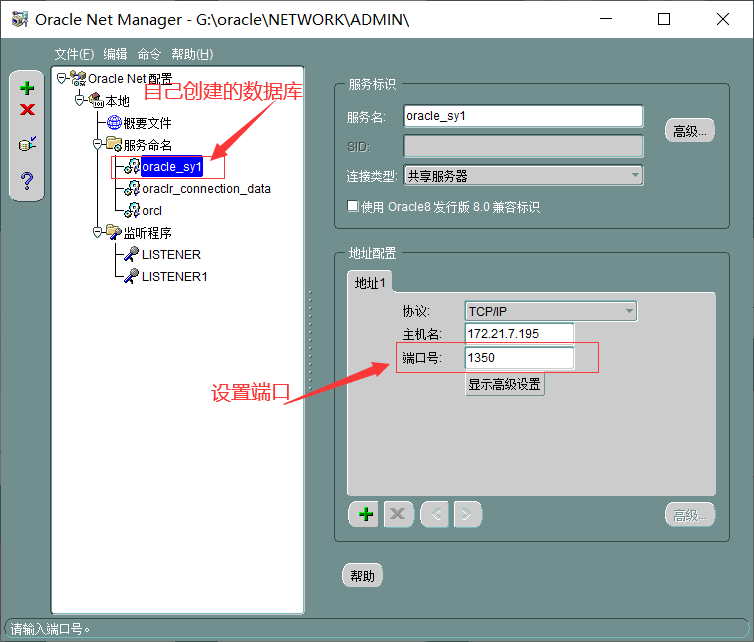Select oraclr_connection_data in the tree
Screen dimensions: 754x642
tap(206, 189)
